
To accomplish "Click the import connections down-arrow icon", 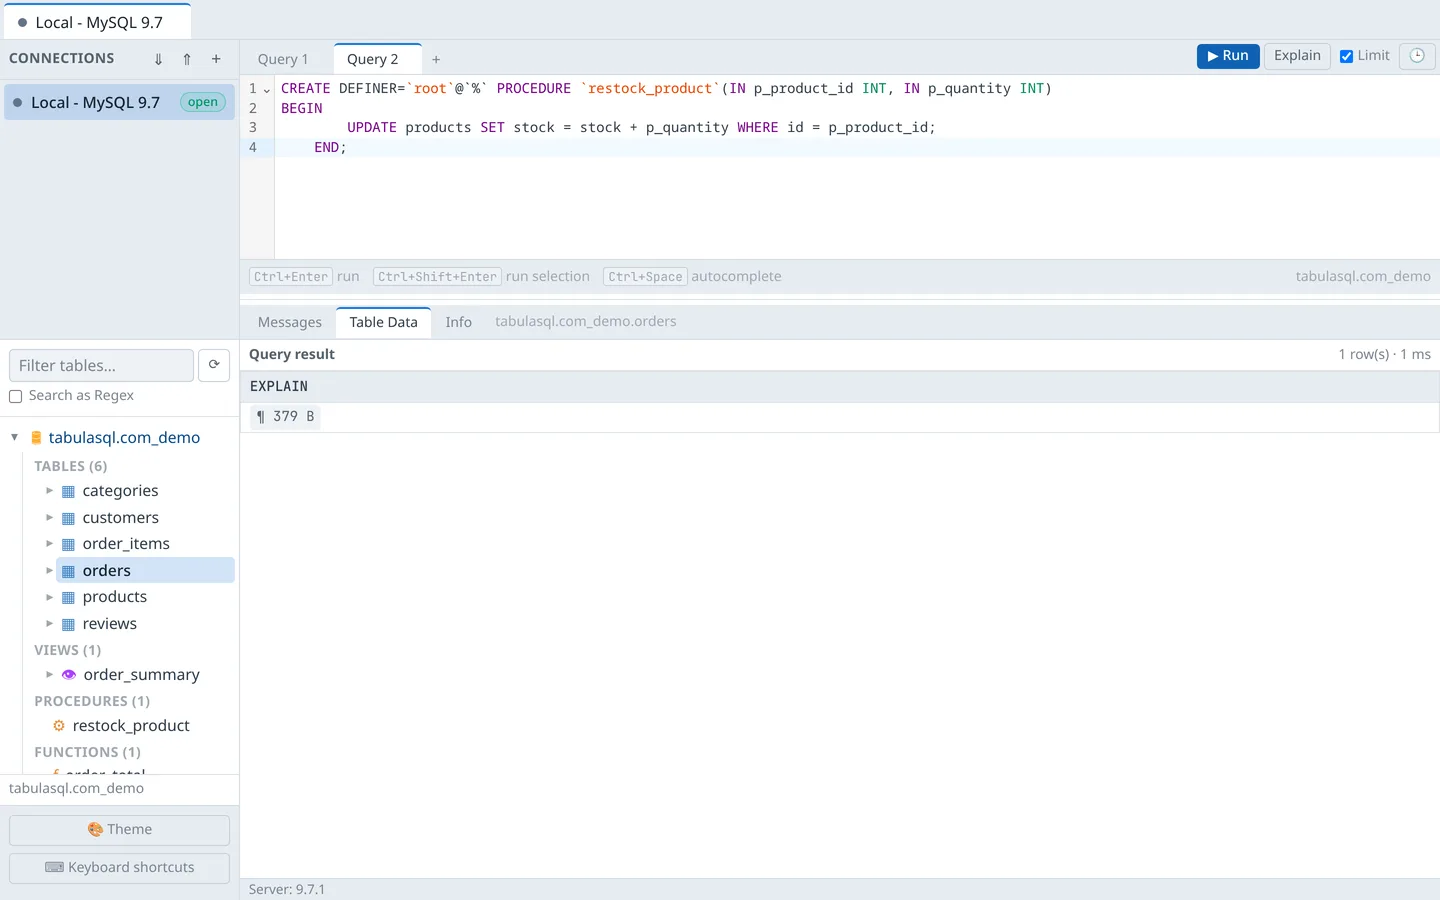I will coord(158,59).
